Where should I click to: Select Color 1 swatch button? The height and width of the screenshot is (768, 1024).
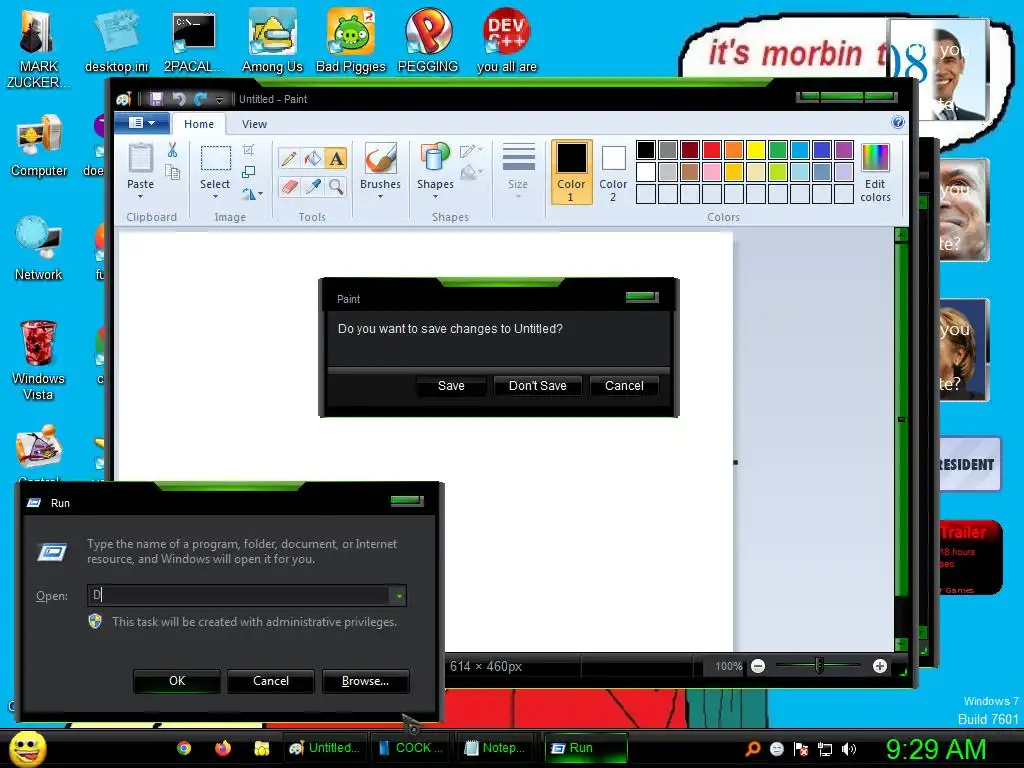(x=571, y=172)
